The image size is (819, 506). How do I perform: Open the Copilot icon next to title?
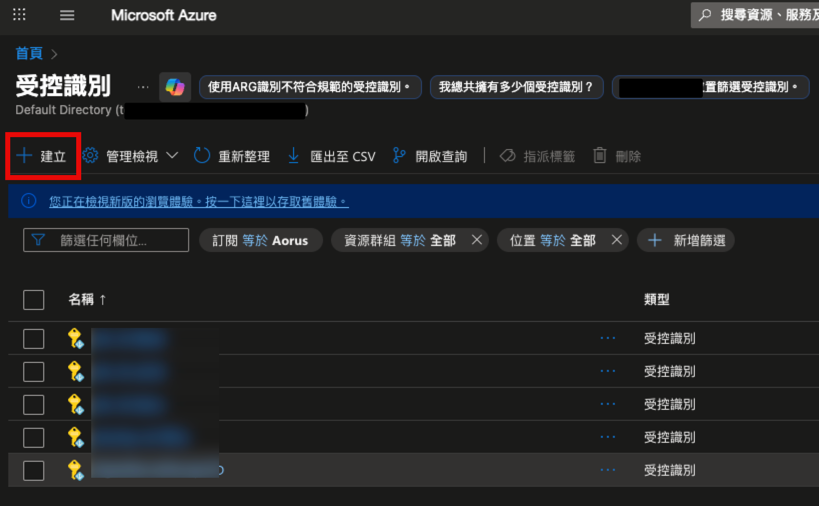[x=175, y=87]
